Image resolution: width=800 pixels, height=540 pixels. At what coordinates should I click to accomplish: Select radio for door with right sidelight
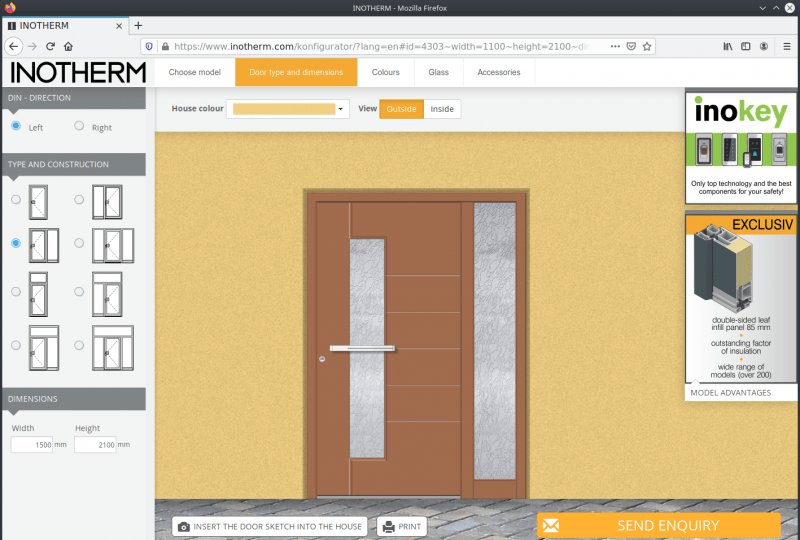16,243
